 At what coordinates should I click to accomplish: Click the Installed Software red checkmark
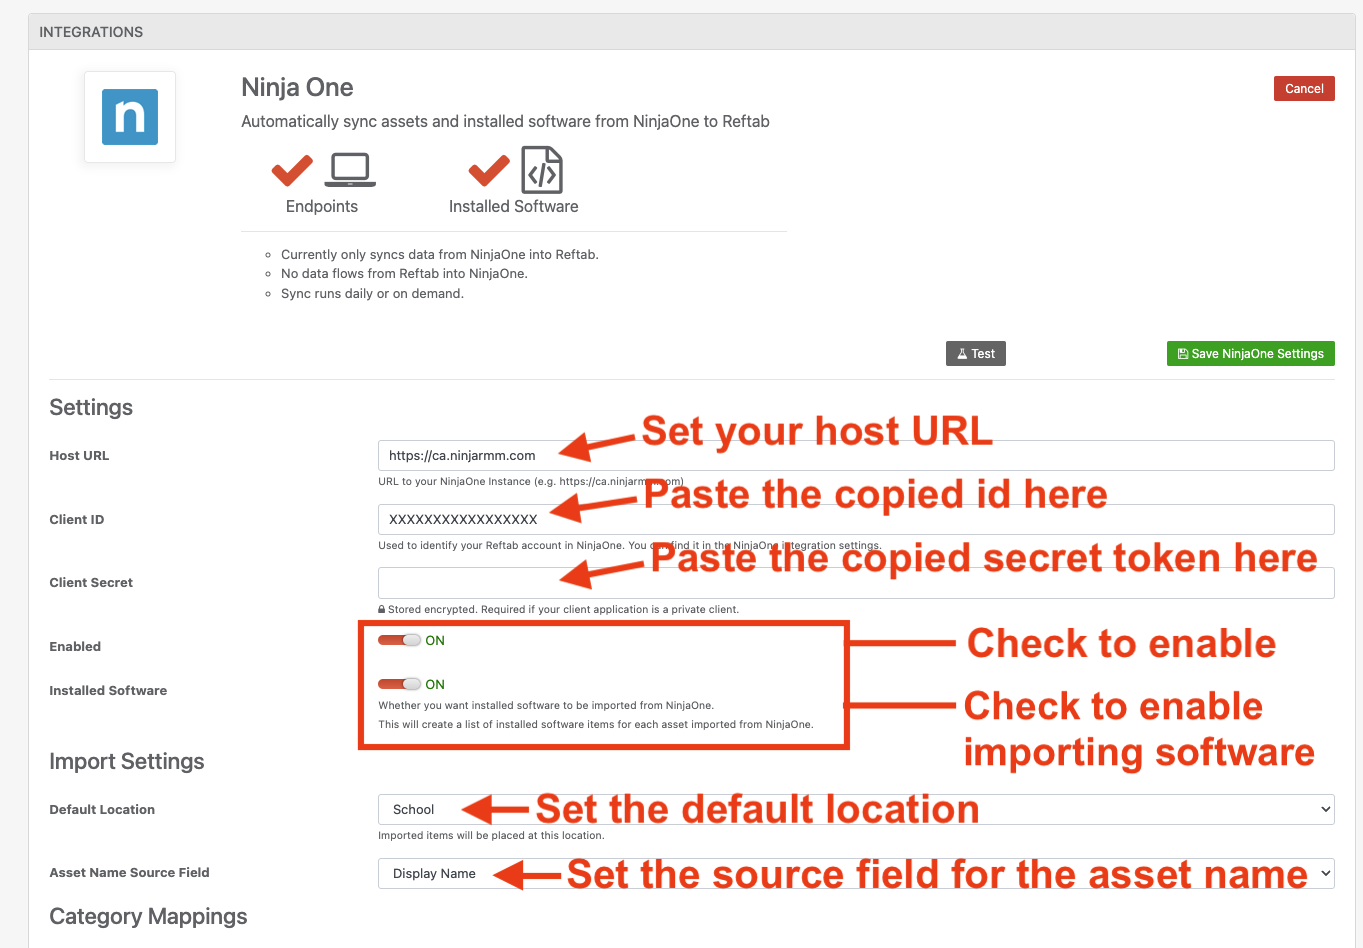click(489, 170)
